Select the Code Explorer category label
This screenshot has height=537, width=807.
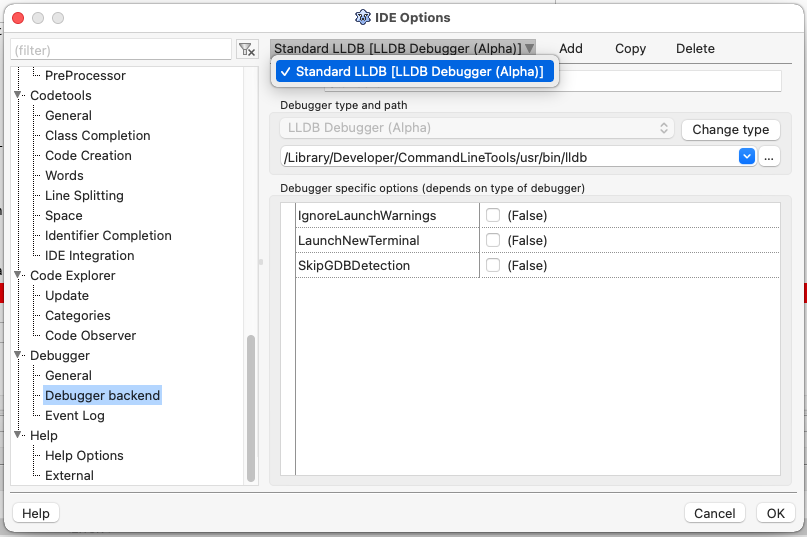(73, 275)
